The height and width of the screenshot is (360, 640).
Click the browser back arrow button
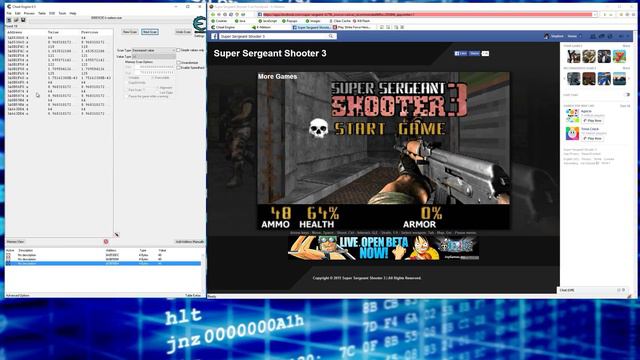pos(213,14)
